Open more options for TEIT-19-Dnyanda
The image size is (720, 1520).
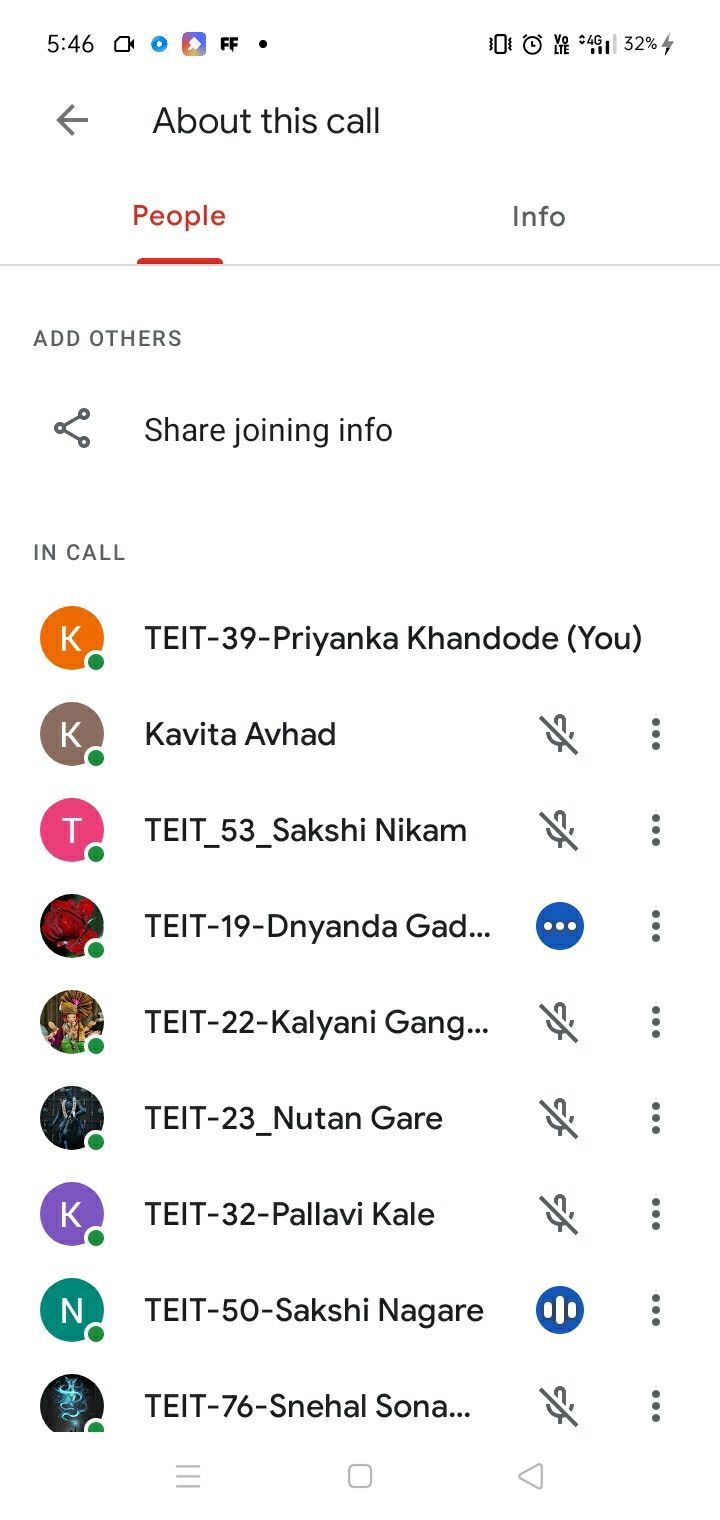(656, 926)
